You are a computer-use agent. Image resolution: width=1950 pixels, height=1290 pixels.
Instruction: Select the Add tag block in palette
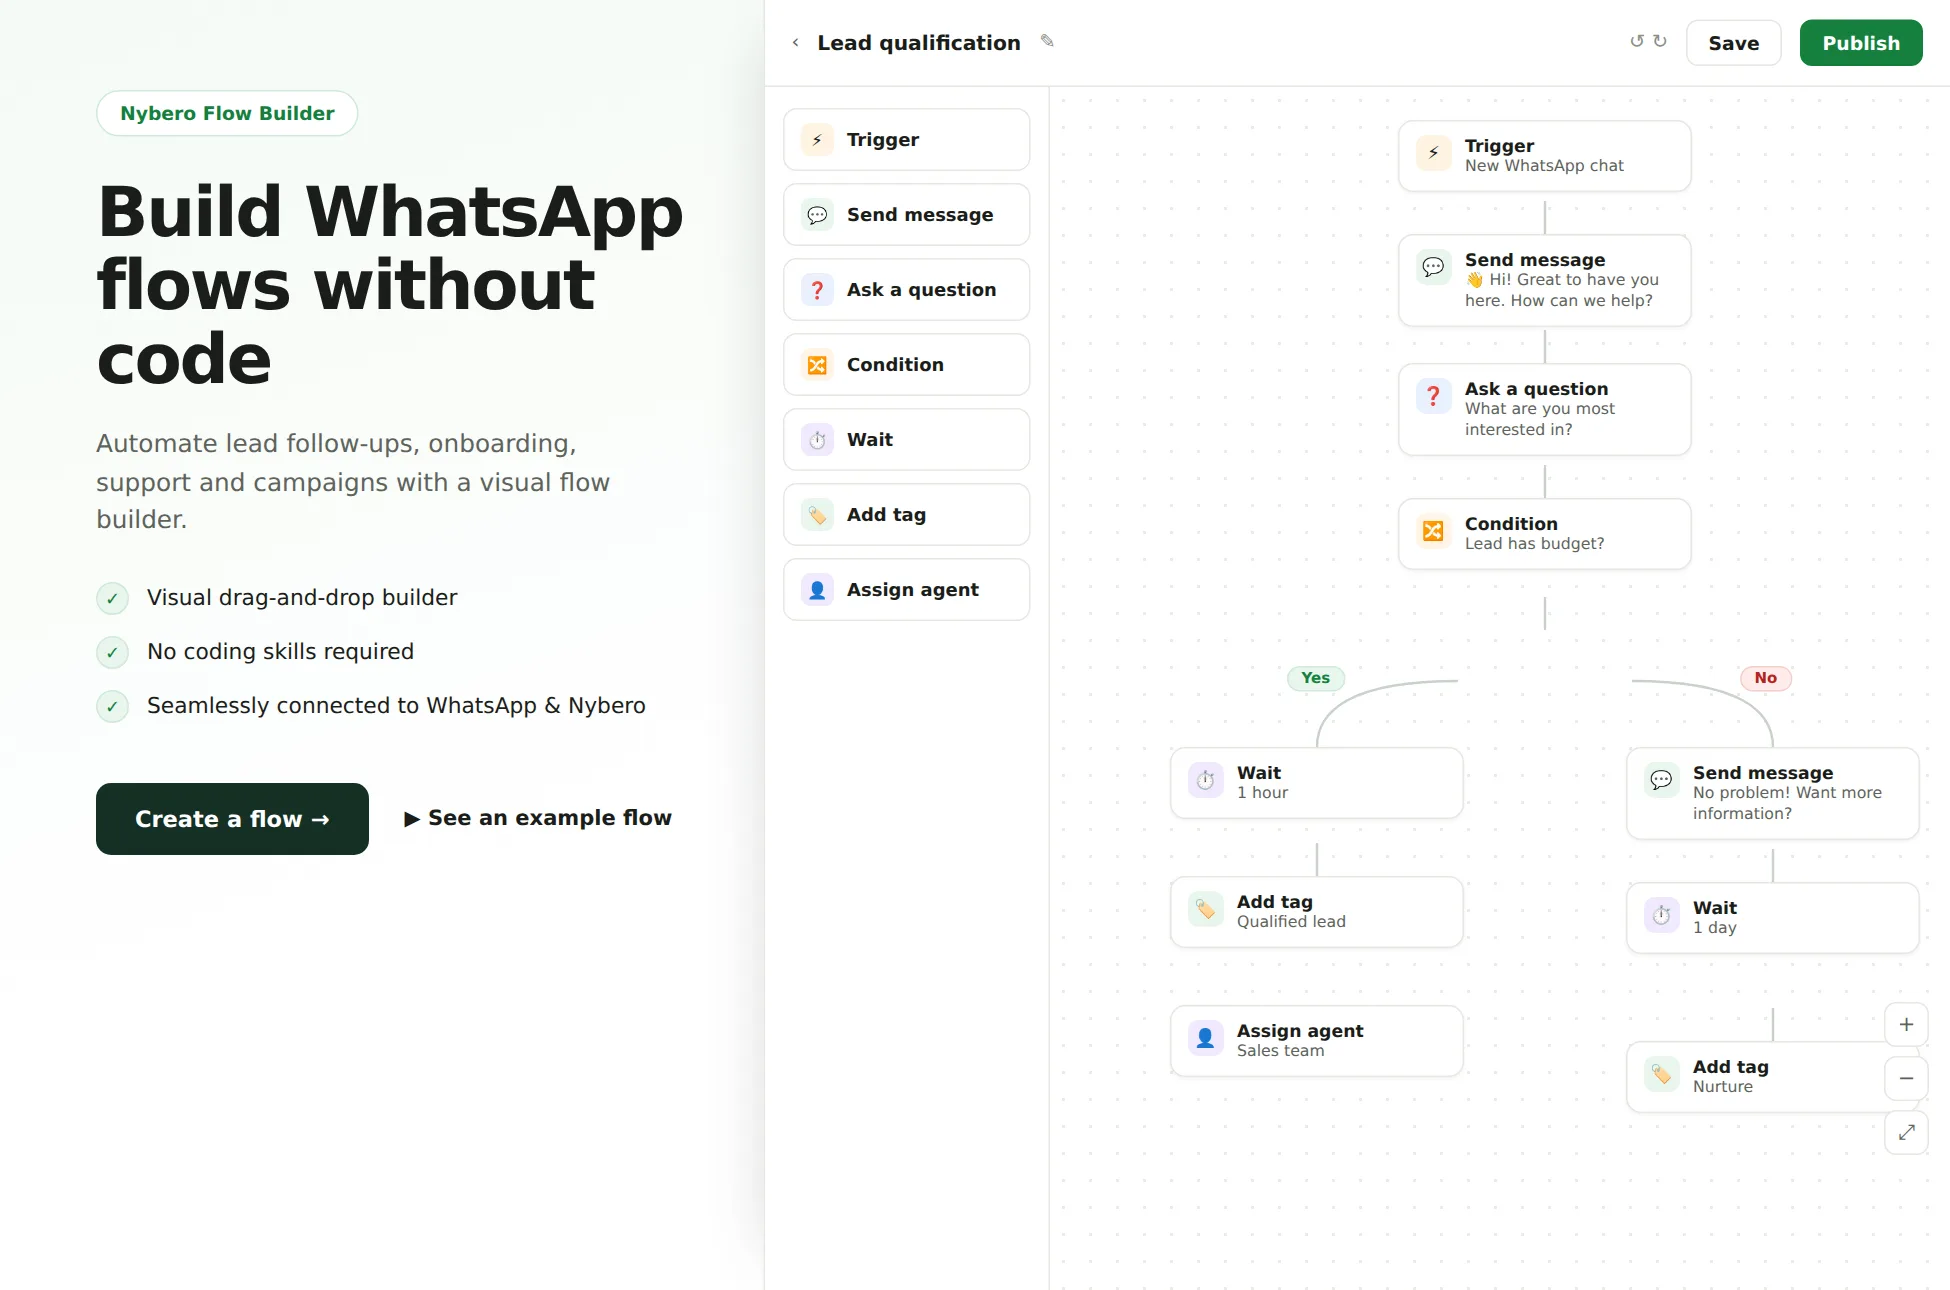click(906, 515)
